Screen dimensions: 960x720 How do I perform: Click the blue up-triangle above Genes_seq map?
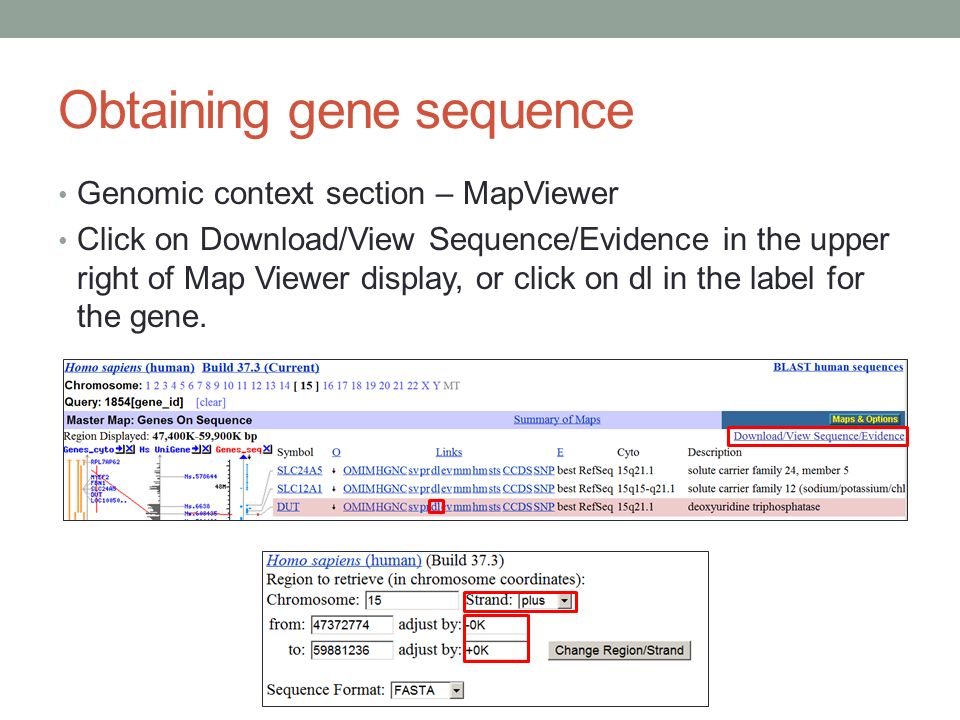[243, 457]
